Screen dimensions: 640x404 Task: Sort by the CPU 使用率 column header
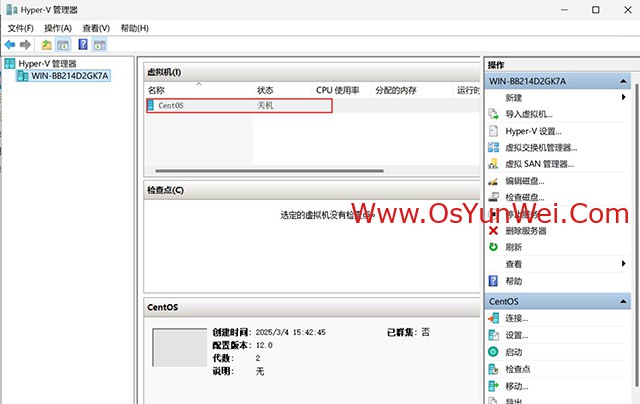(x=342, y=90)
